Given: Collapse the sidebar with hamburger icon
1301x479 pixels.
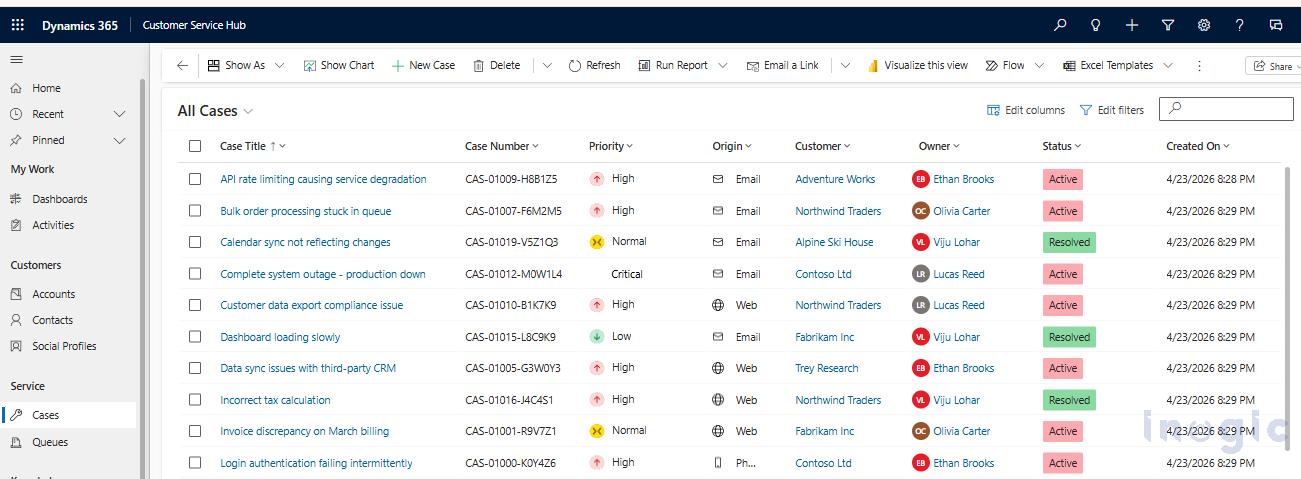Looking at the screenshot, I should (16, 60).
